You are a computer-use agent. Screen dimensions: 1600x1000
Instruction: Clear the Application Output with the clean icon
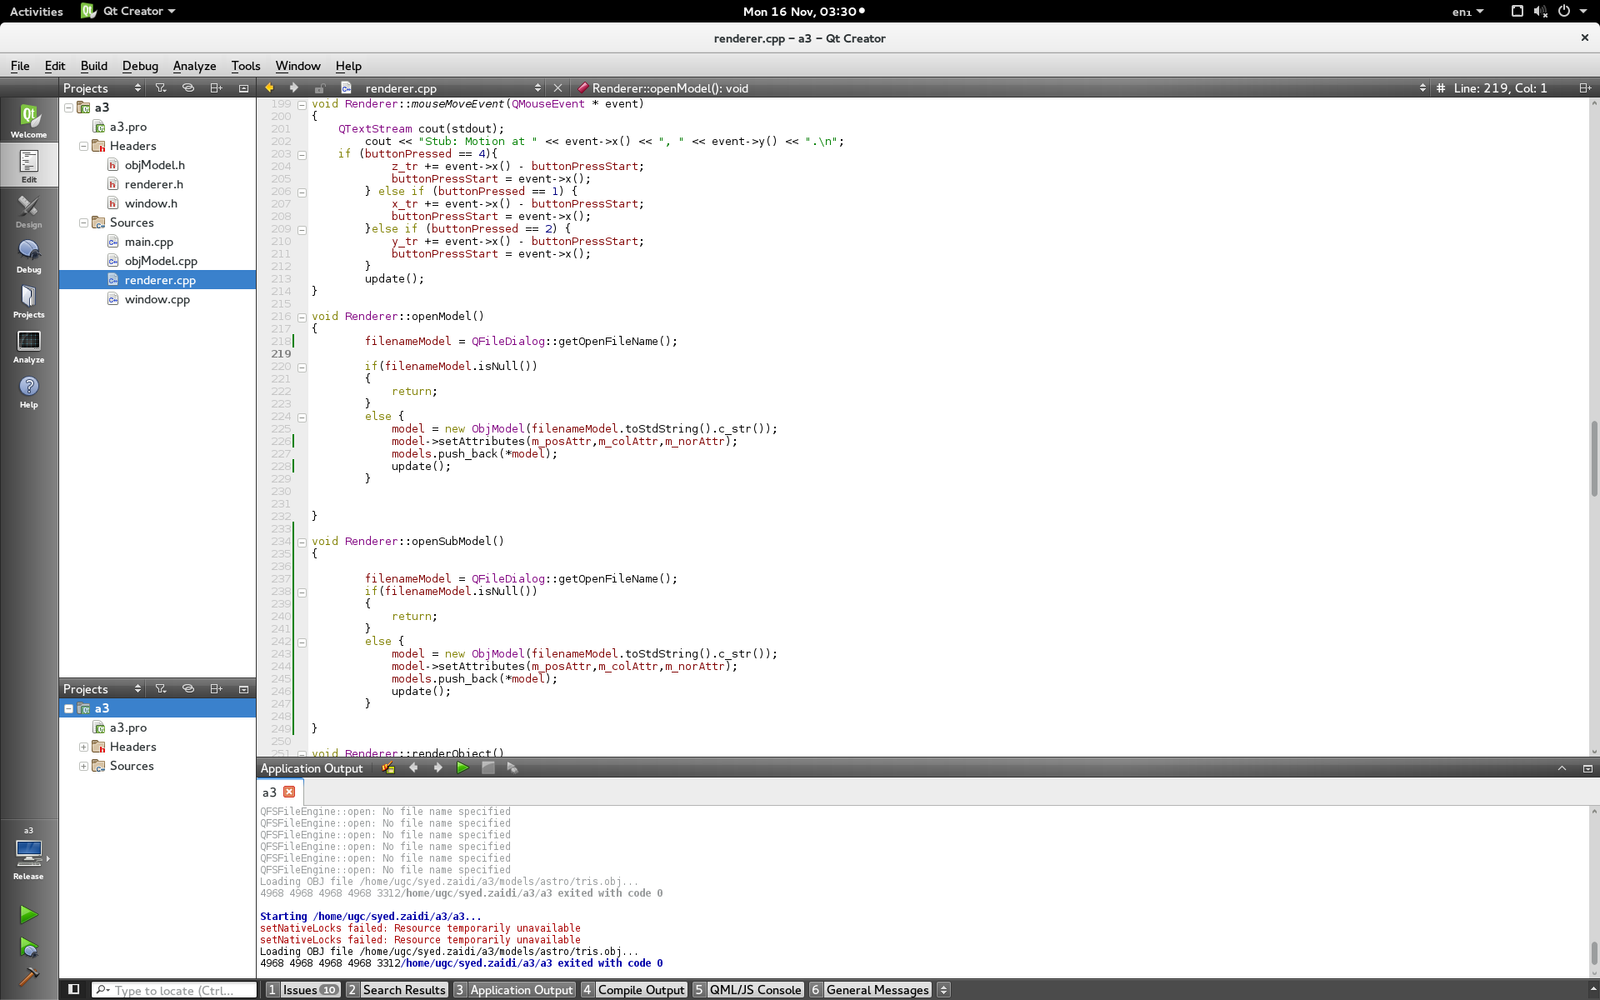387,768
